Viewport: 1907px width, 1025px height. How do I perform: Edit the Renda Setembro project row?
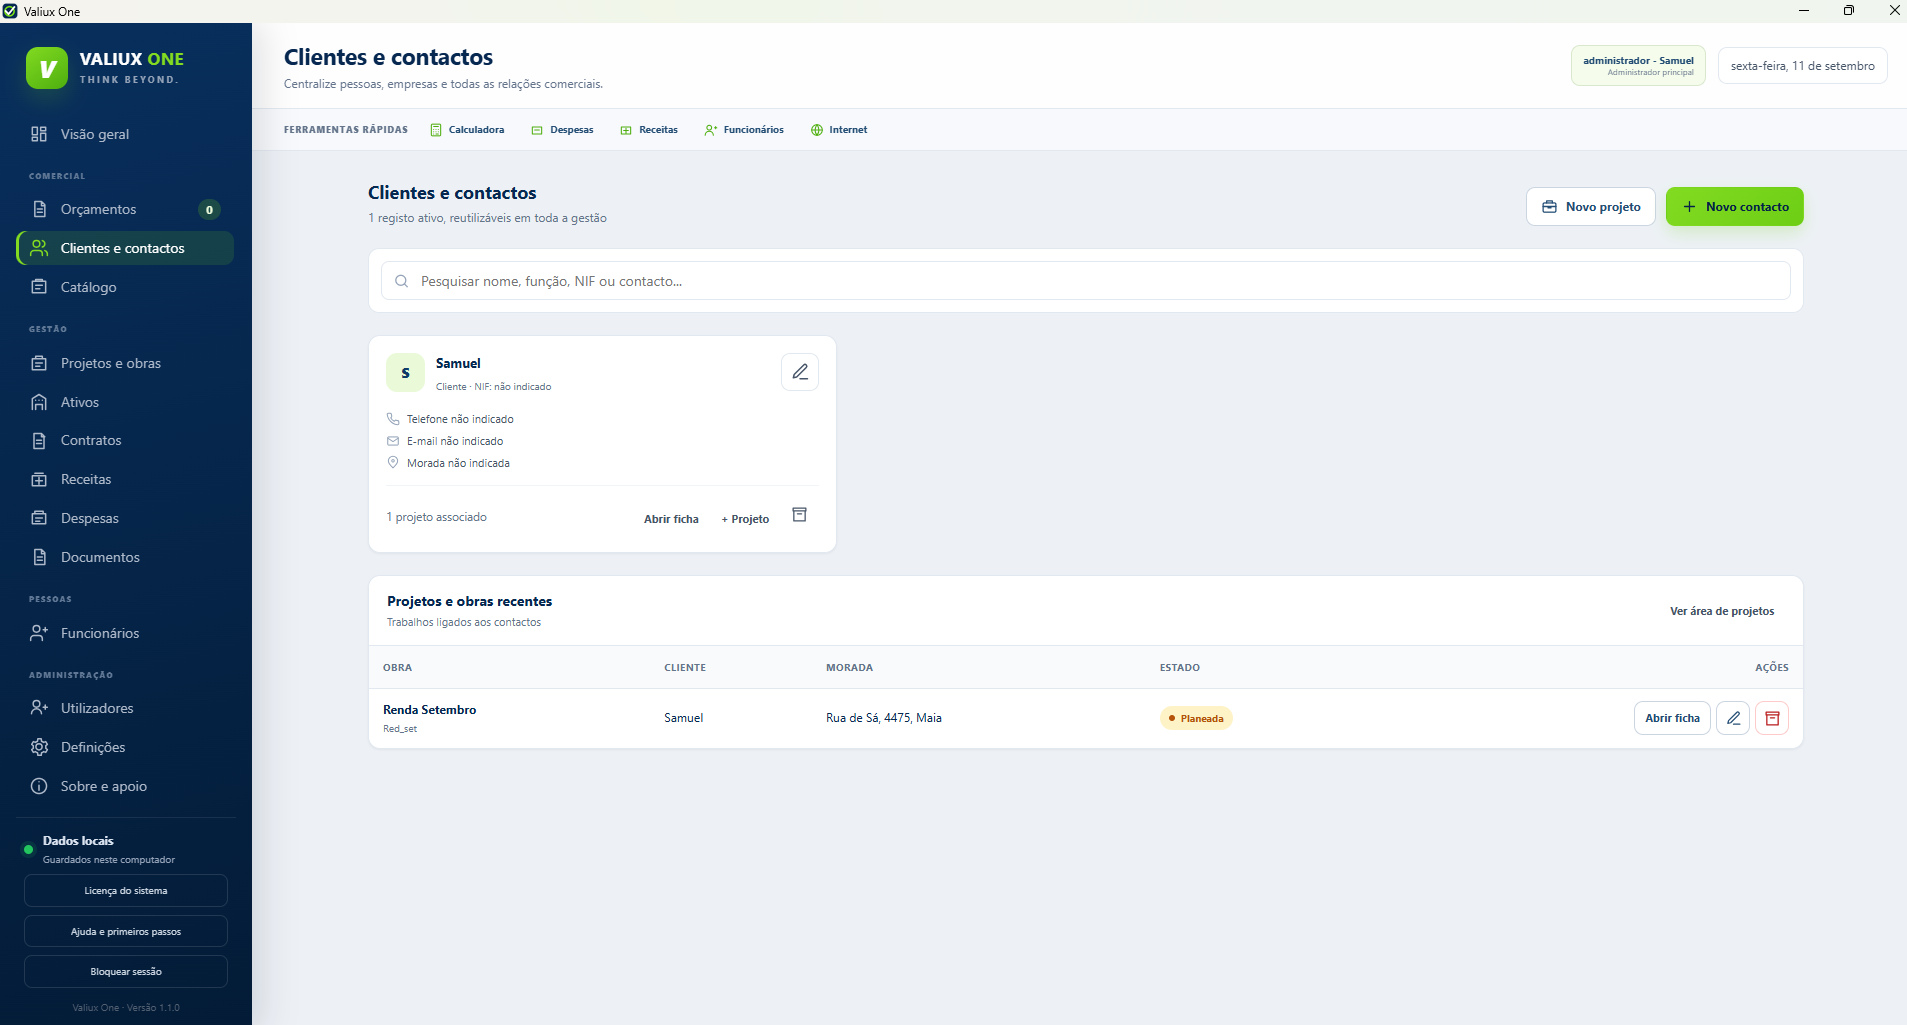tap(1733, 718)
